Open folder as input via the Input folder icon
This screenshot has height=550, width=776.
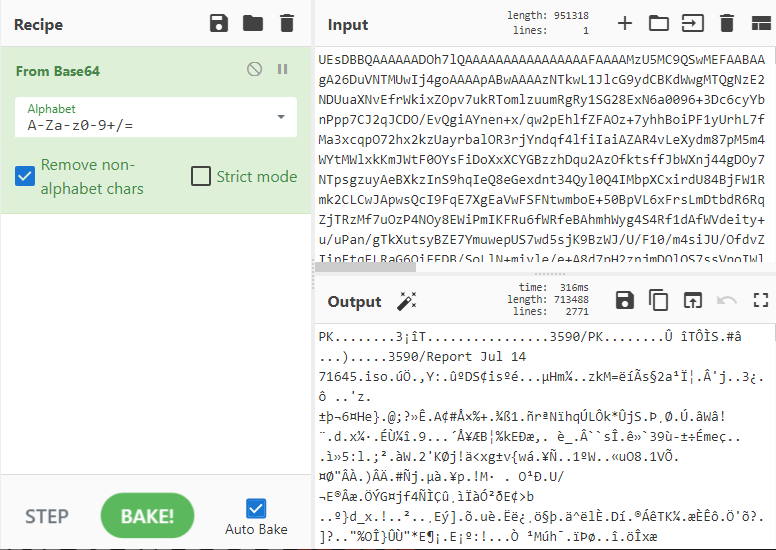pyautogui.click(x=659, y=23)
